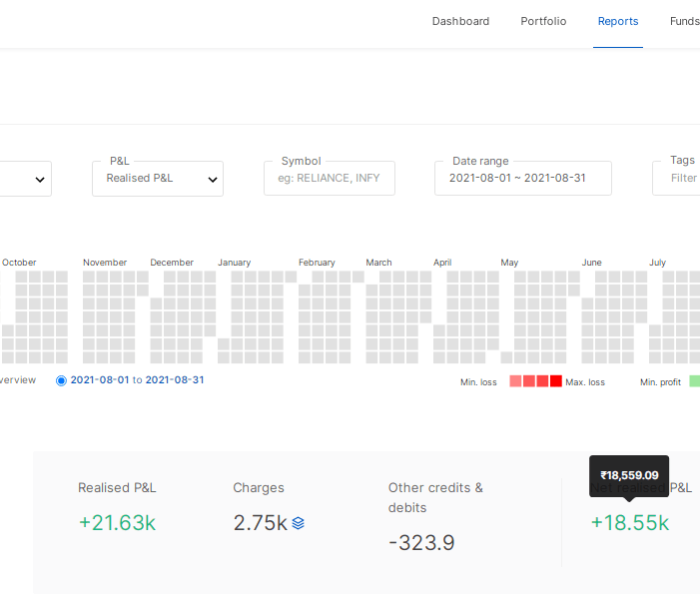Screen dimensions: 700x600
Task: Switch to the Portfolio tab
Action: coord(543,21)
